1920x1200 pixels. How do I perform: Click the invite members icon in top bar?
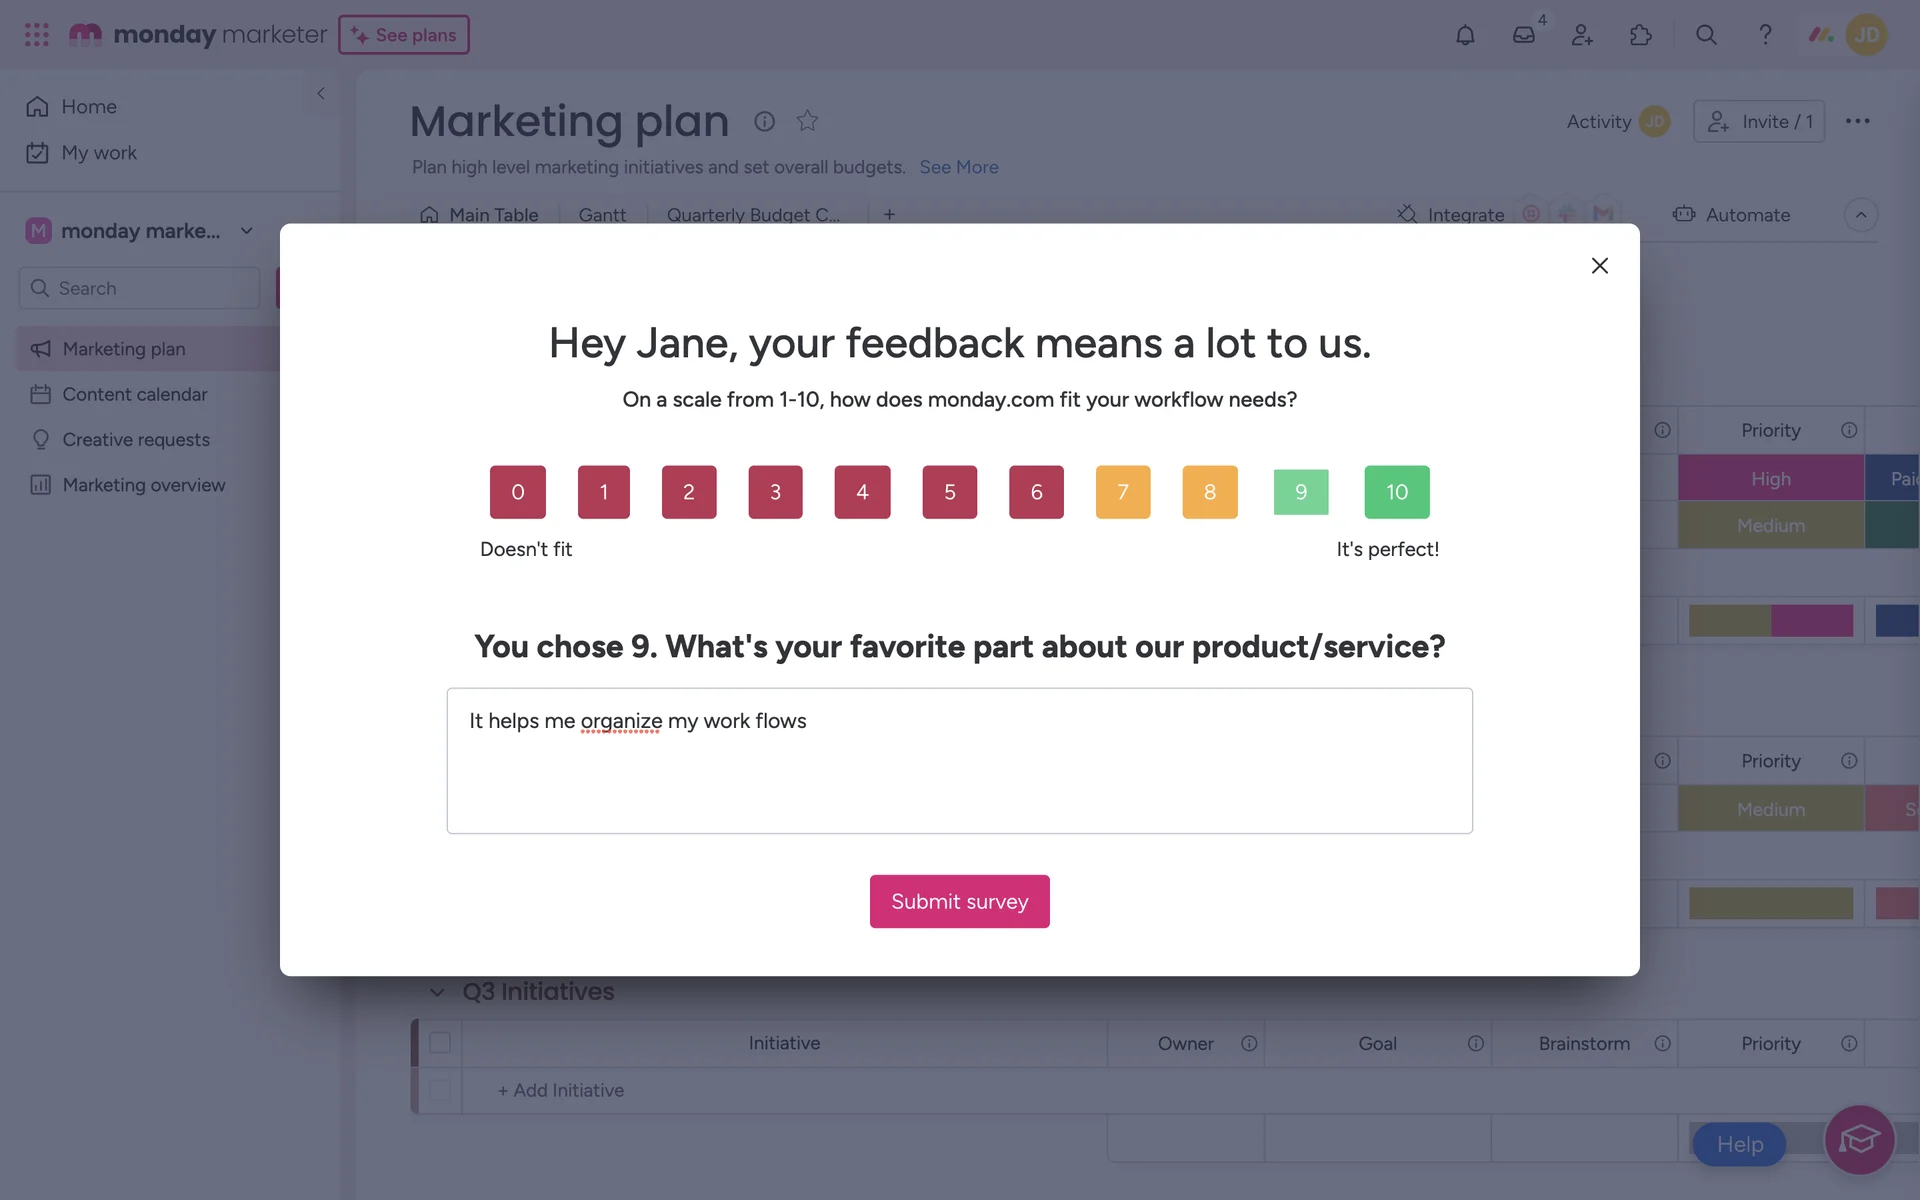tap(1582, 35)
